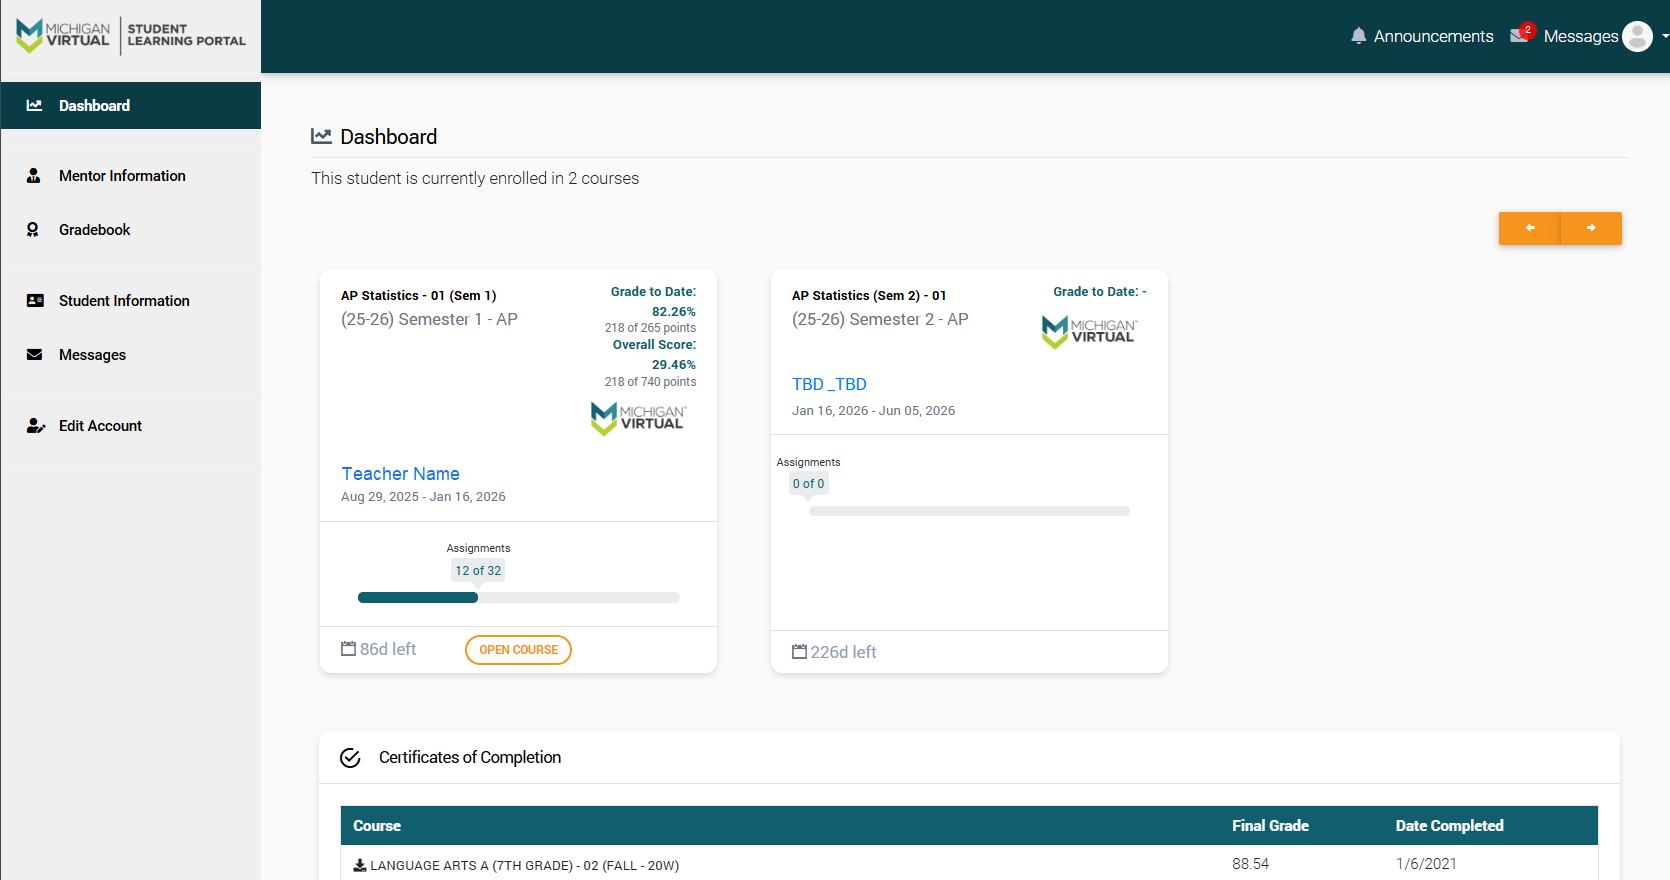Screen dimensions: 1670x880
Task: Click the 82.26% grade to date value
Action: pos(674,311)
